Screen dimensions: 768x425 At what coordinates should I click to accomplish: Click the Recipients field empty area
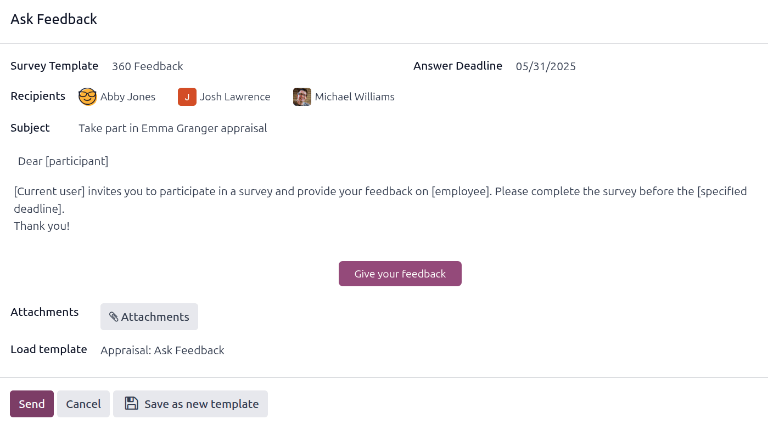click(x=550, y=97)
